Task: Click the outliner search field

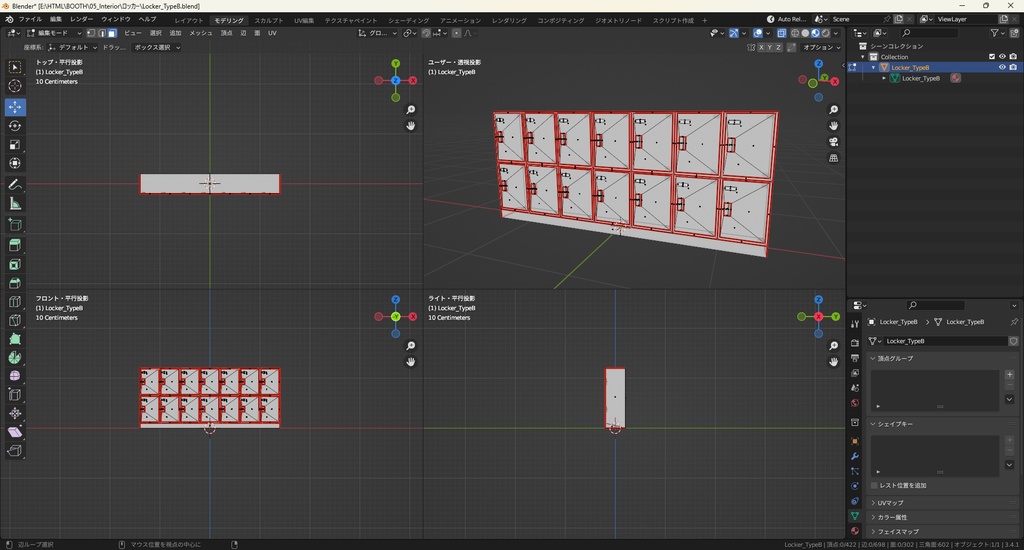Action: 930,33
